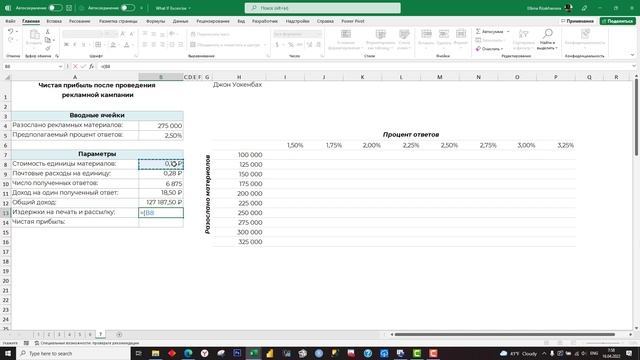
Task: Click the Insert Function fx icon
Action: point(91,66)
